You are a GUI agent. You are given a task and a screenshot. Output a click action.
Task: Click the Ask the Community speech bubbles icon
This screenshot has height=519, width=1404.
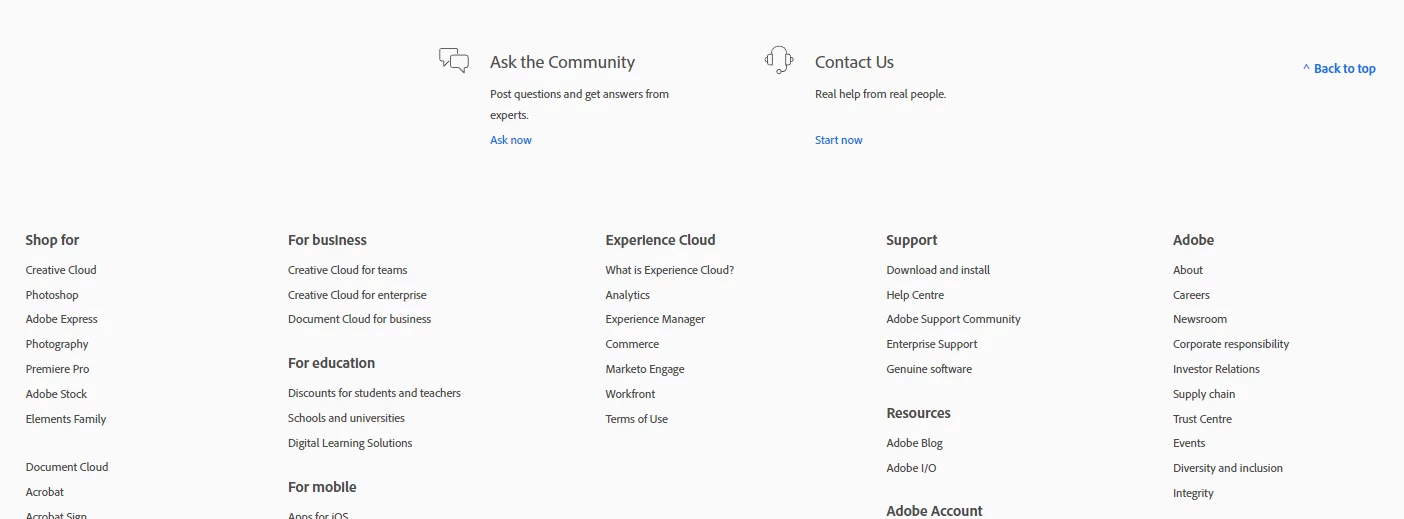454,60
